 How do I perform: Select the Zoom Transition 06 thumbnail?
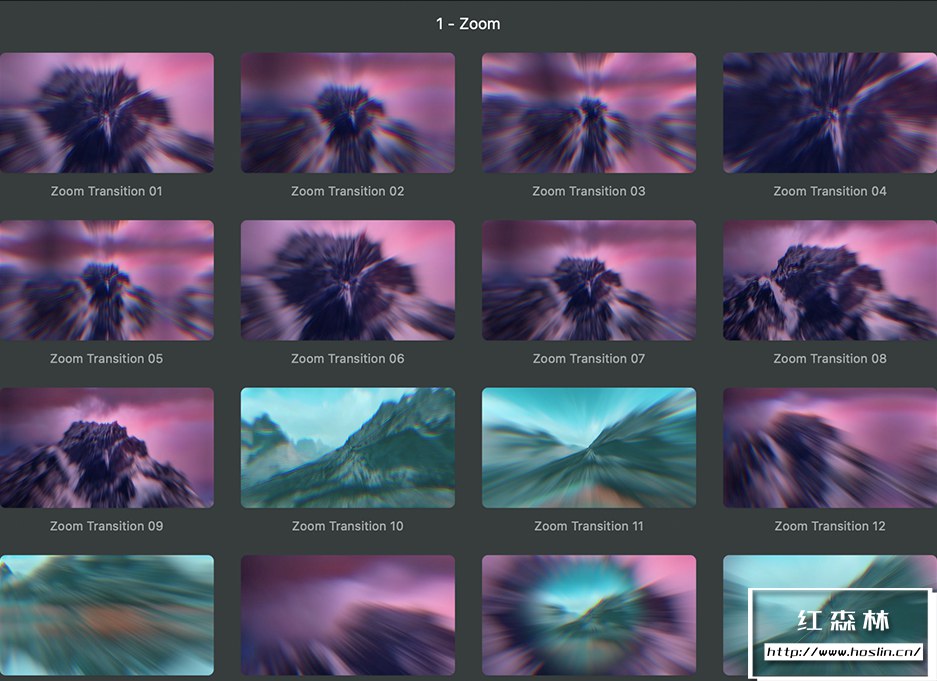(348, 280)
